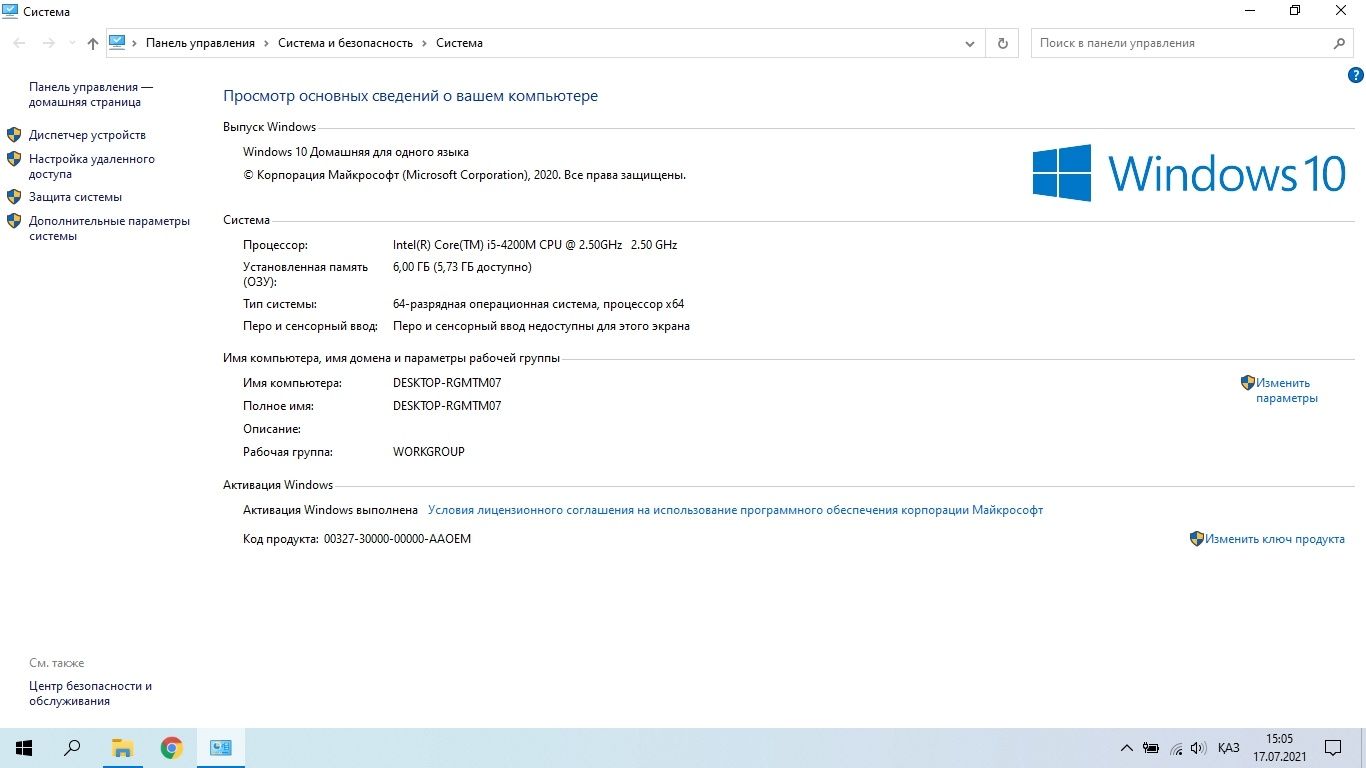The image size is (1366, 768).
Task: Click shield icon beside 'Изменить ключ продукта'
Action: point(1196,538)
